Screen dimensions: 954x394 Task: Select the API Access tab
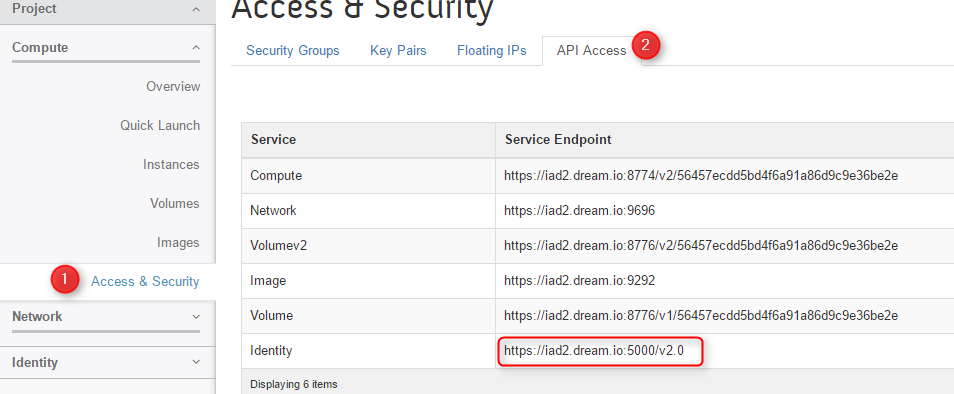click(x=591, y=50)
